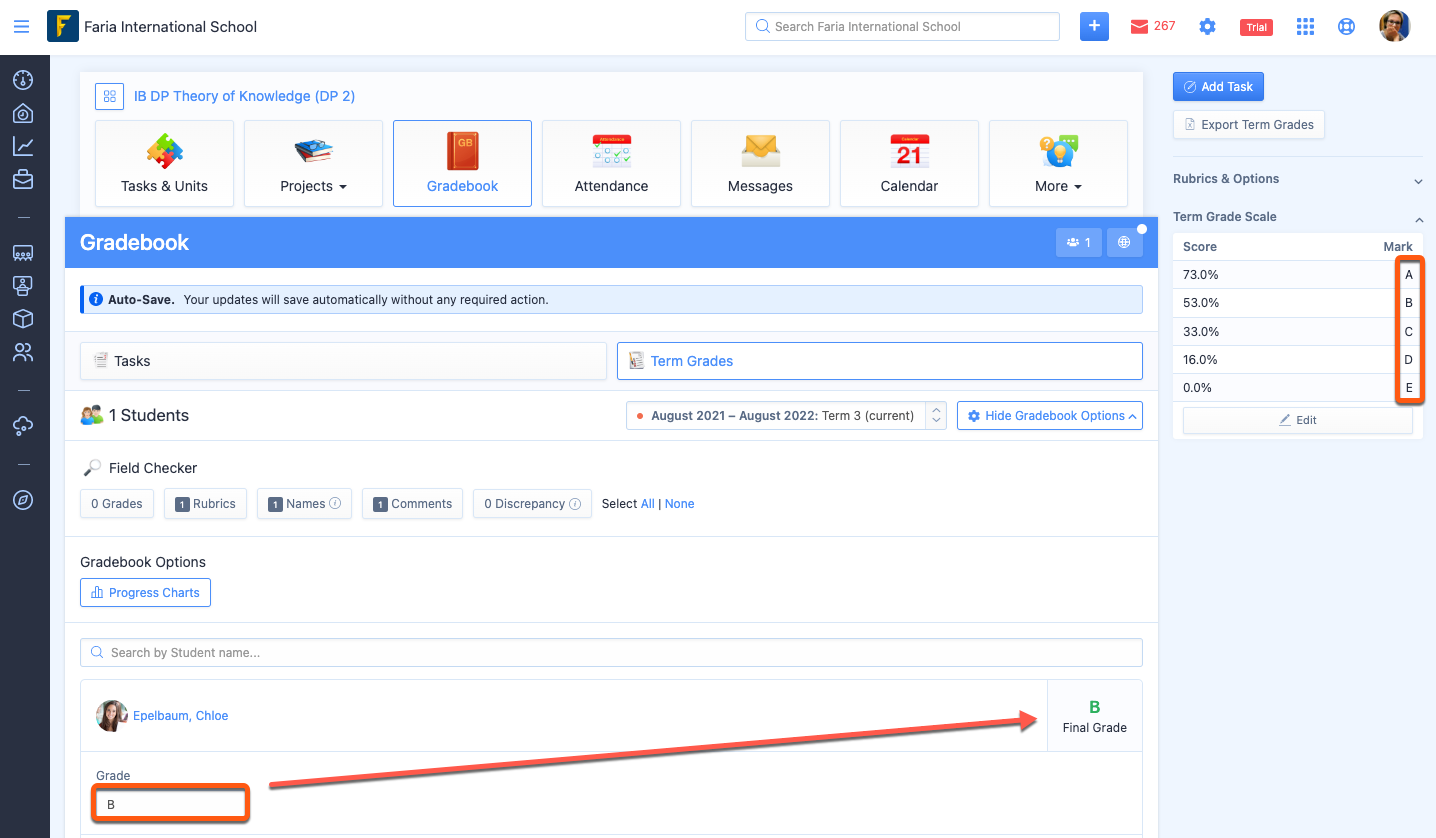Switch to the Tasks gradebook view

(343, 361)
